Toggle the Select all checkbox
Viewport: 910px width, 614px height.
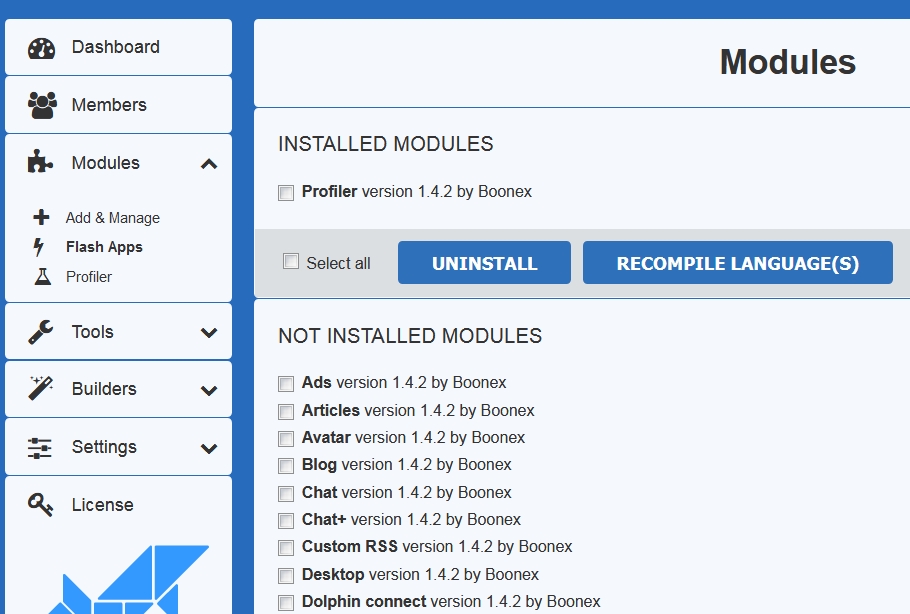pos(291,262)
